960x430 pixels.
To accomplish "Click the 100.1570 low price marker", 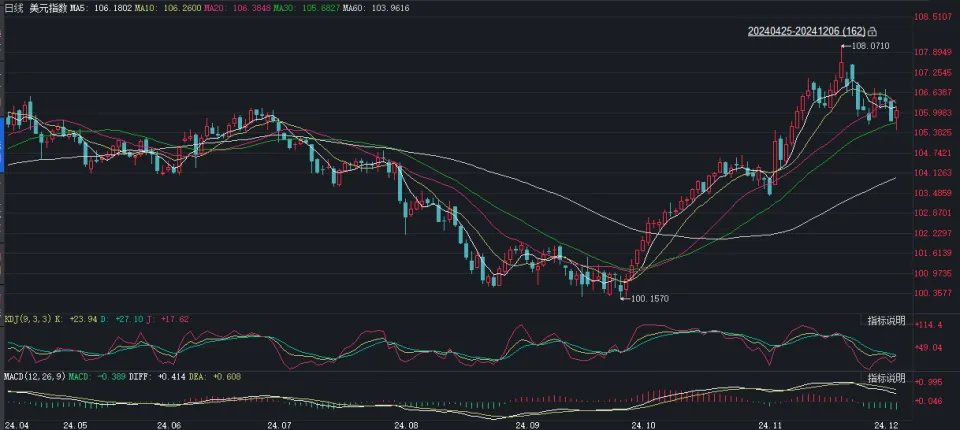I will click(x=650, y=298).
